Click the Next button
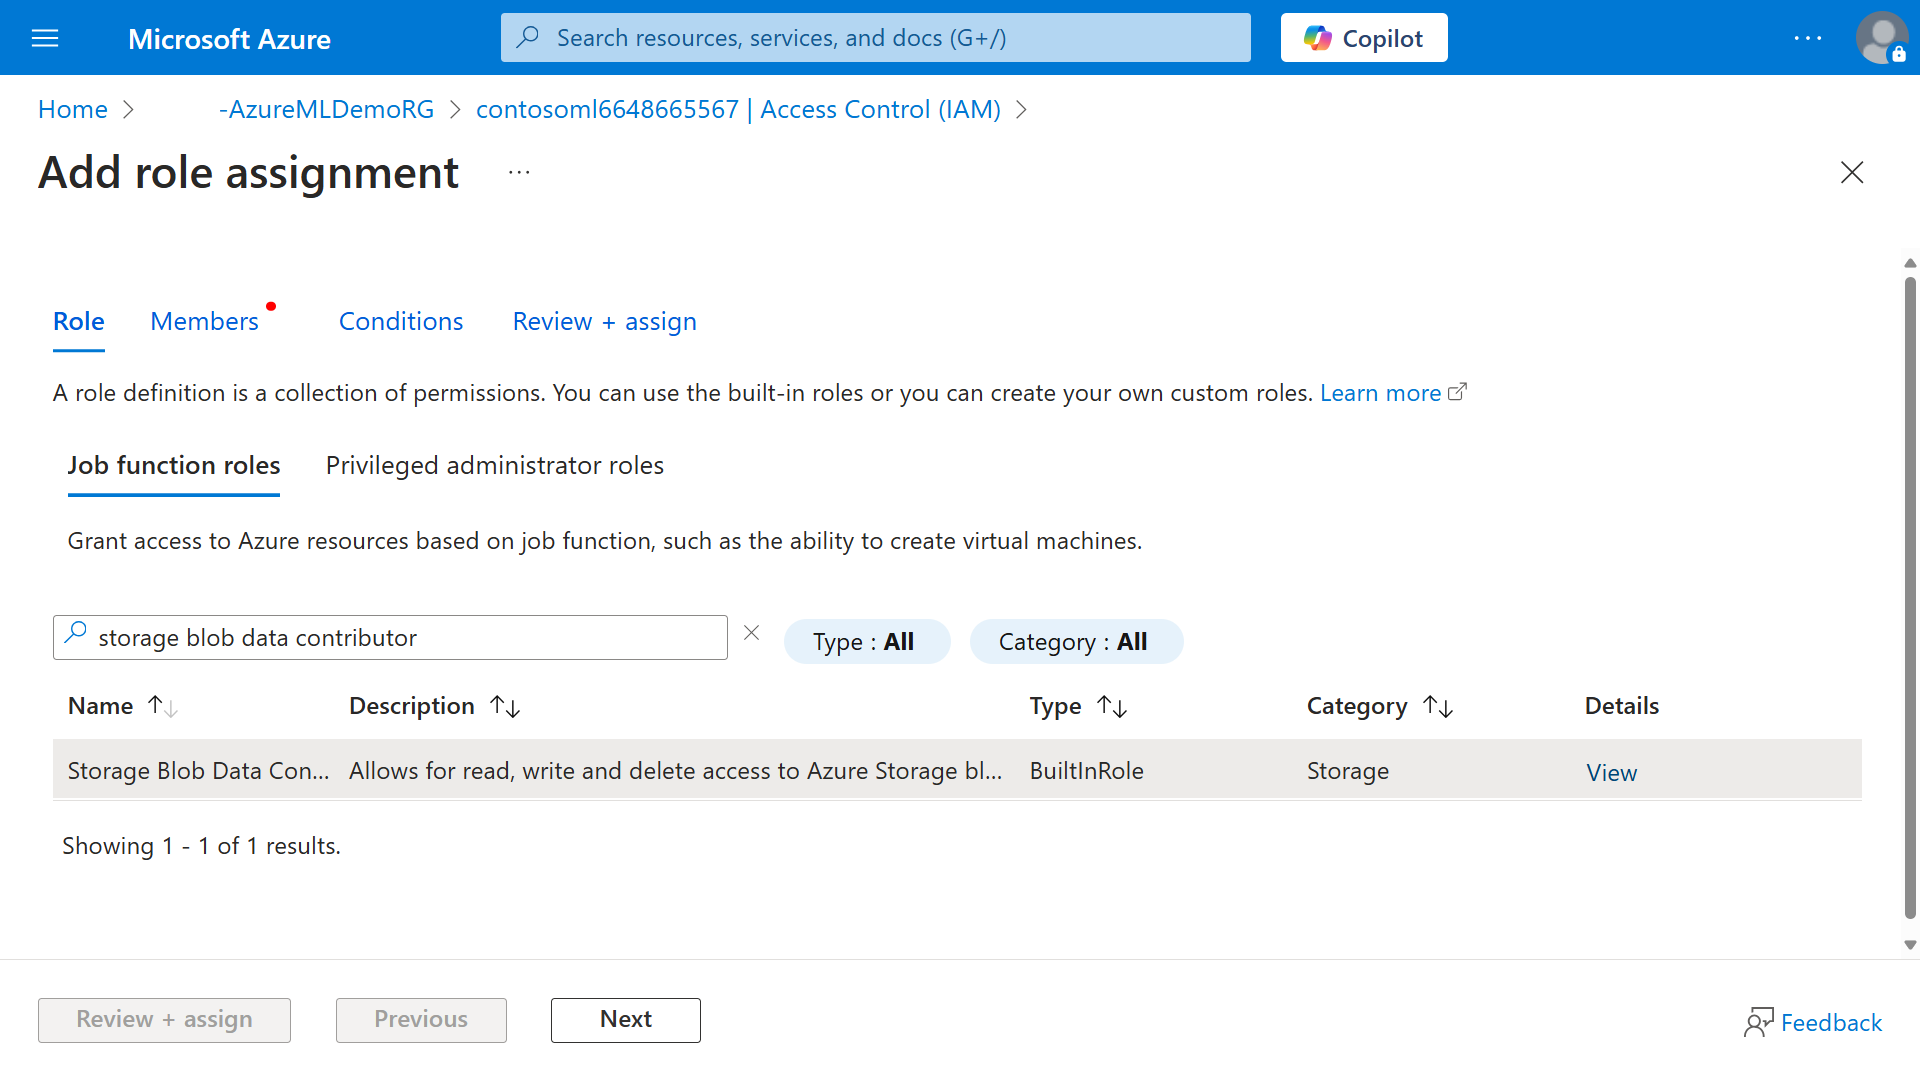The image size is (1920, 1080). (625, 1020)
